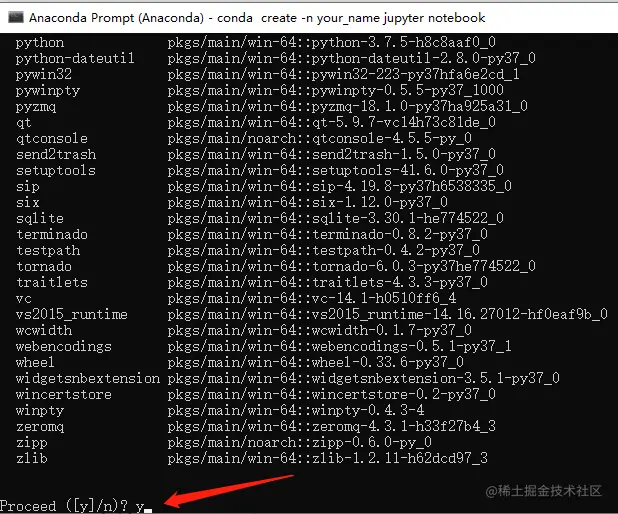Select 'tornado-6.0.3-py37he774522_0' spec text
The image size is (618, 514).
coord(424,266)
